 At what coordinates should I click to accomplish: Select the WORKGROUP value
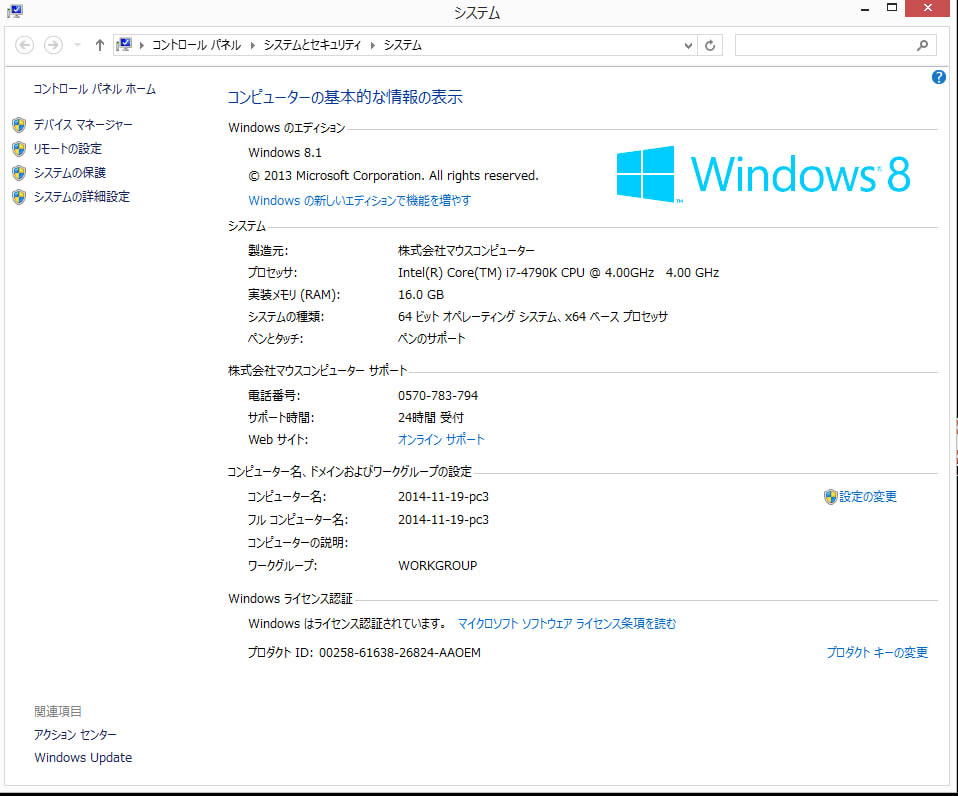(437, 566)
